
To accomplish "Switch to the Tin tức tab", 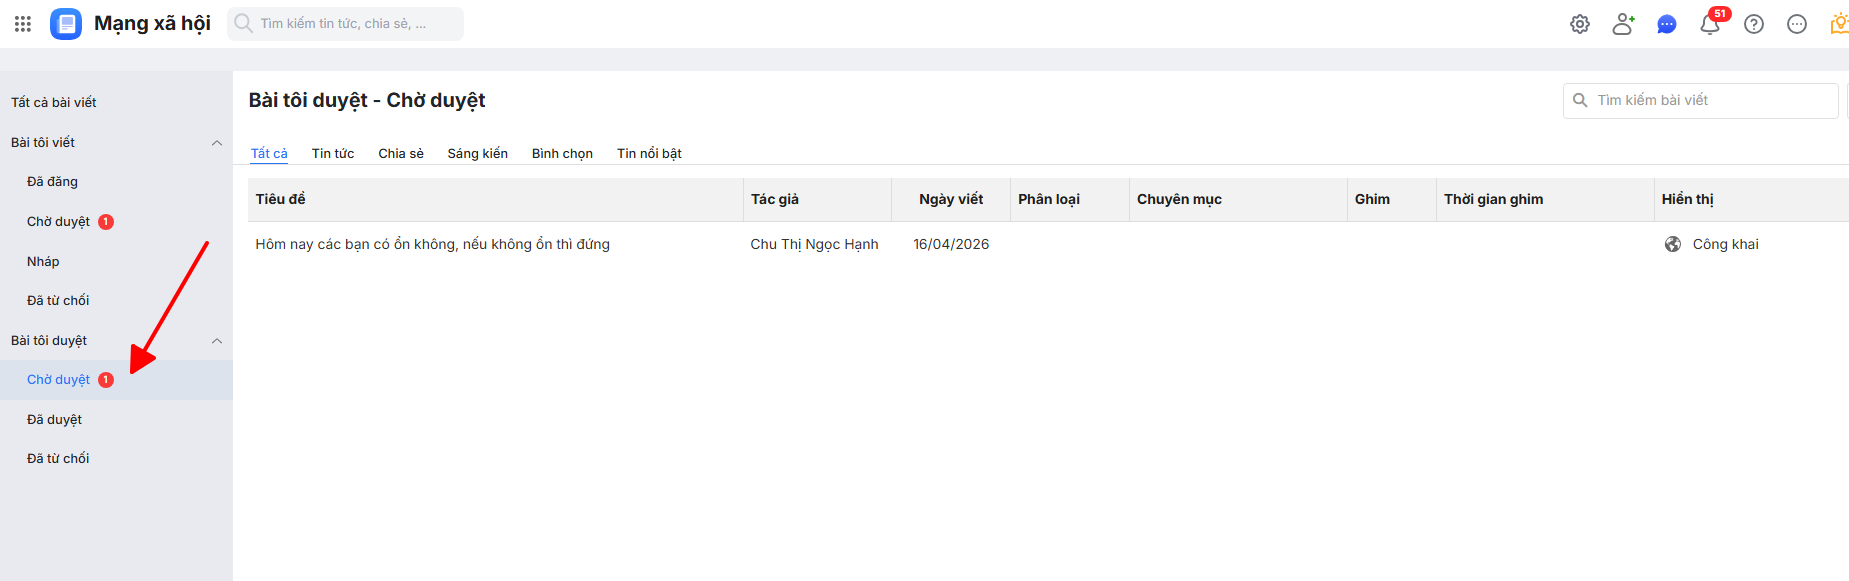I will (333, 153).
